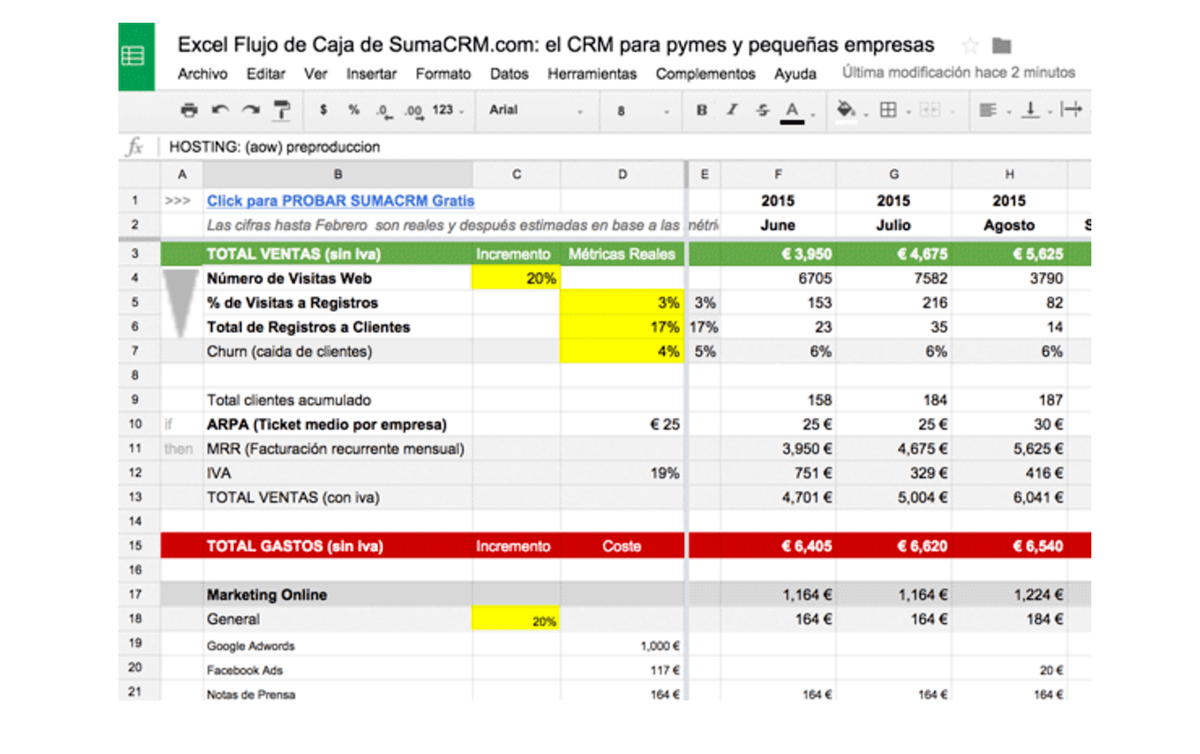
Task: Undo the last action
Action: pyautogui.click(x=220, y=110)
